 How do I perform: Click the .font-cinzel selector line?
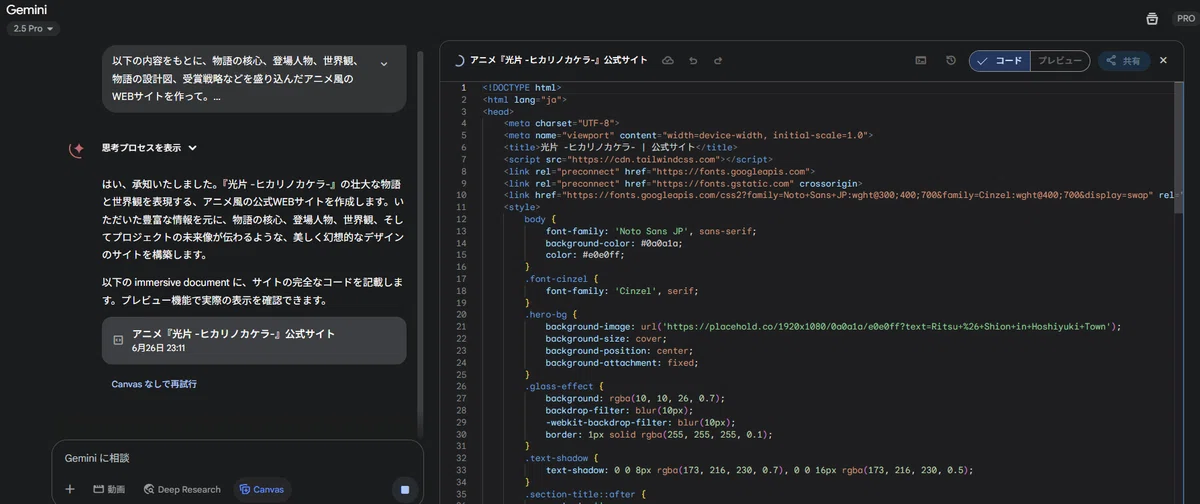(561, 278)
